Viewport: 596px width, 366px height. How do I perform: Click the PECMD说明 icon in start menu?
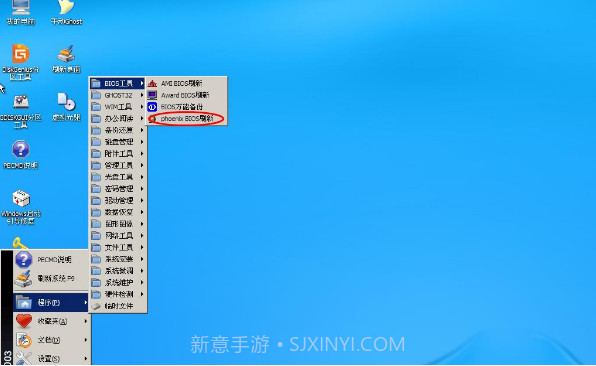click(24, 259)
